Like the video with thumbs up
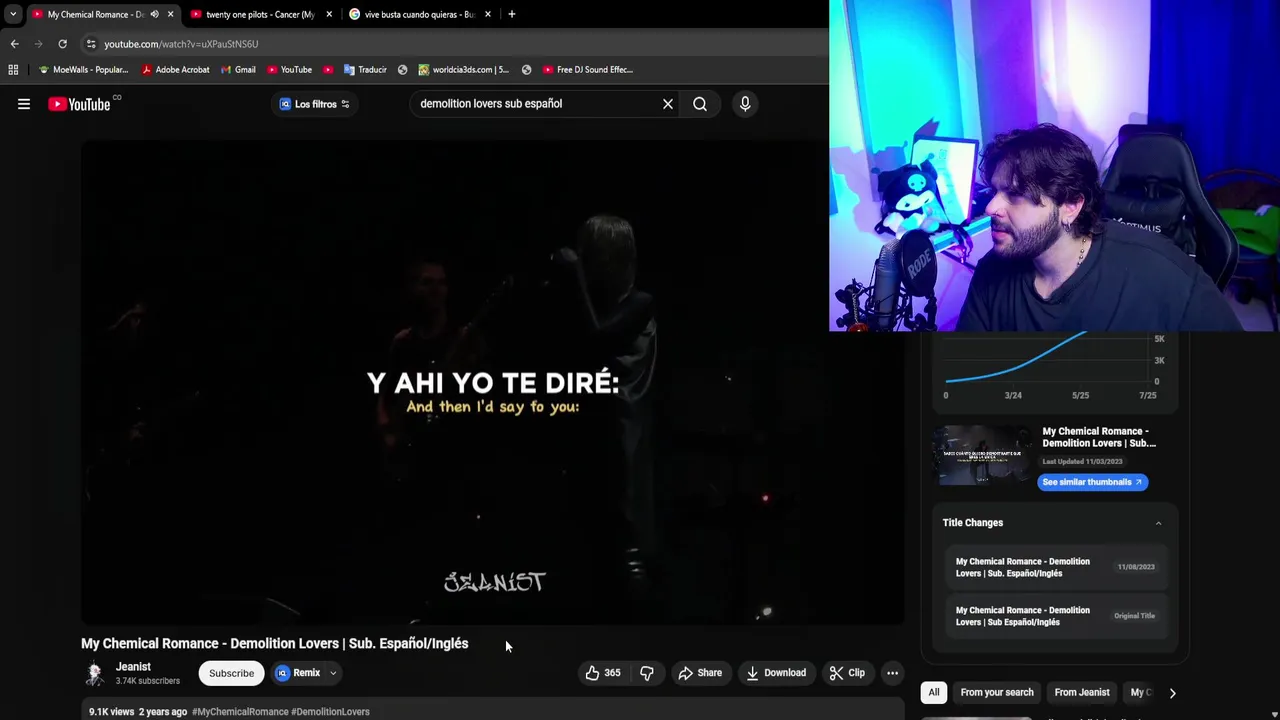Screen dimensions: 1280x720 [x=603, y=673]
